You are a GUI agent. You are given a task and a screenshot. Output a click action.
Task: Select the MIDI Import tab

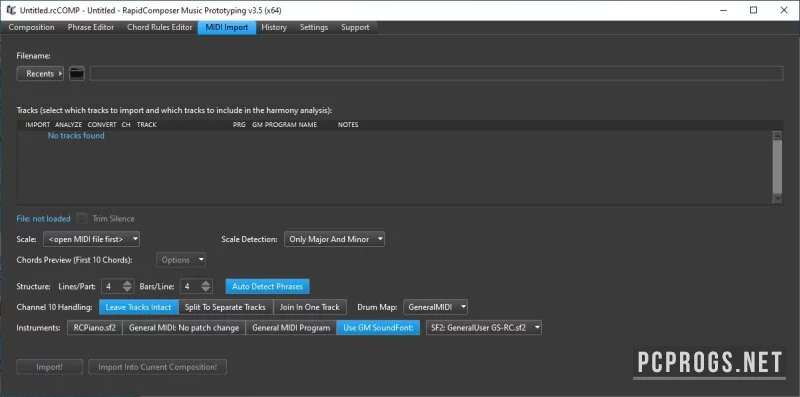227,28
